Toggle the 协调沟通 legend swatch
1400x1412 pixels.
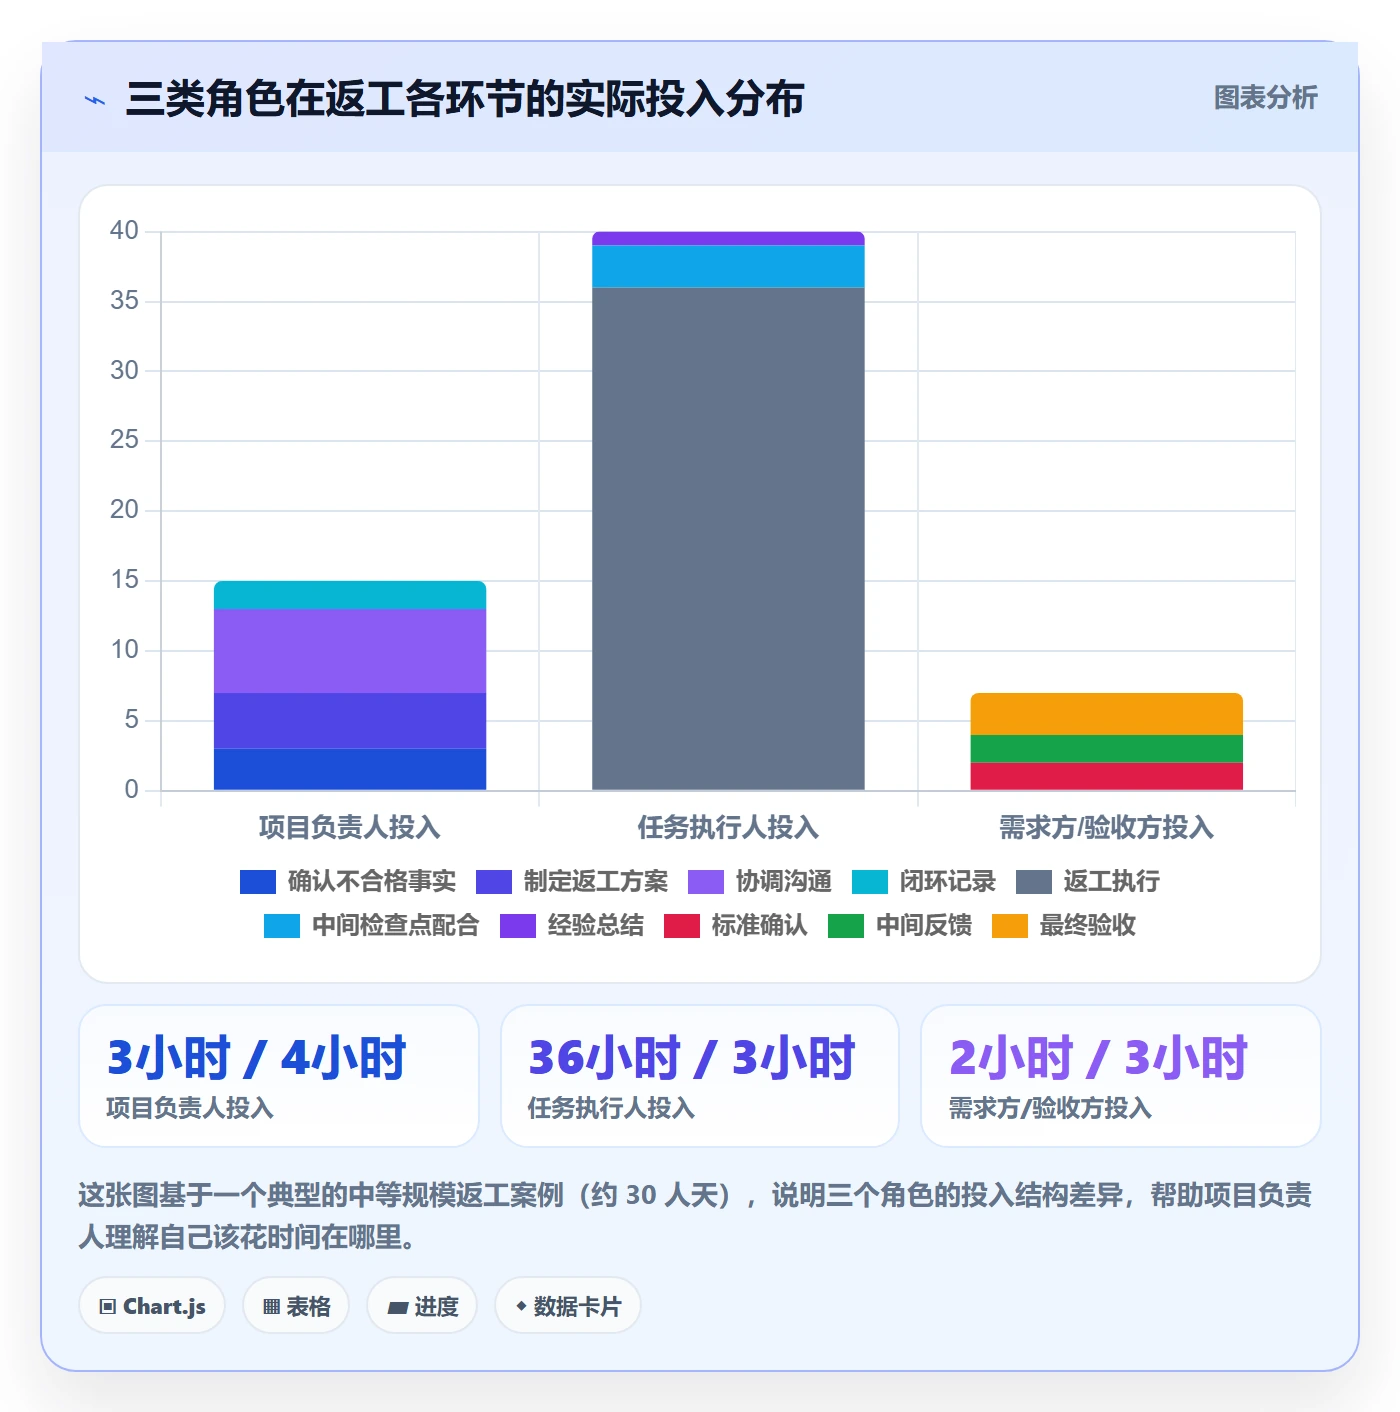(706, 882)
